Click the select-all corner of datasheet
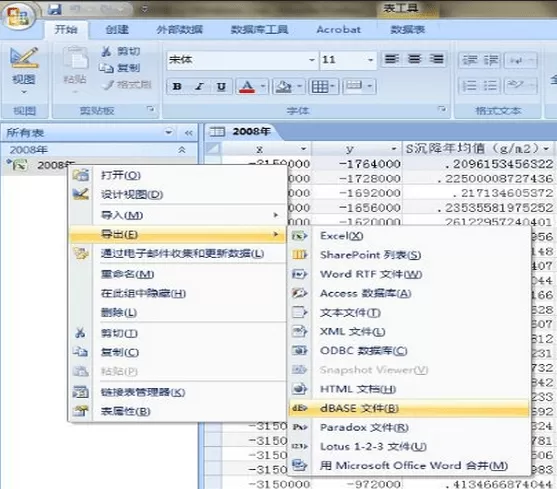The height and width of the screenshot is (489, 557). 213,148
